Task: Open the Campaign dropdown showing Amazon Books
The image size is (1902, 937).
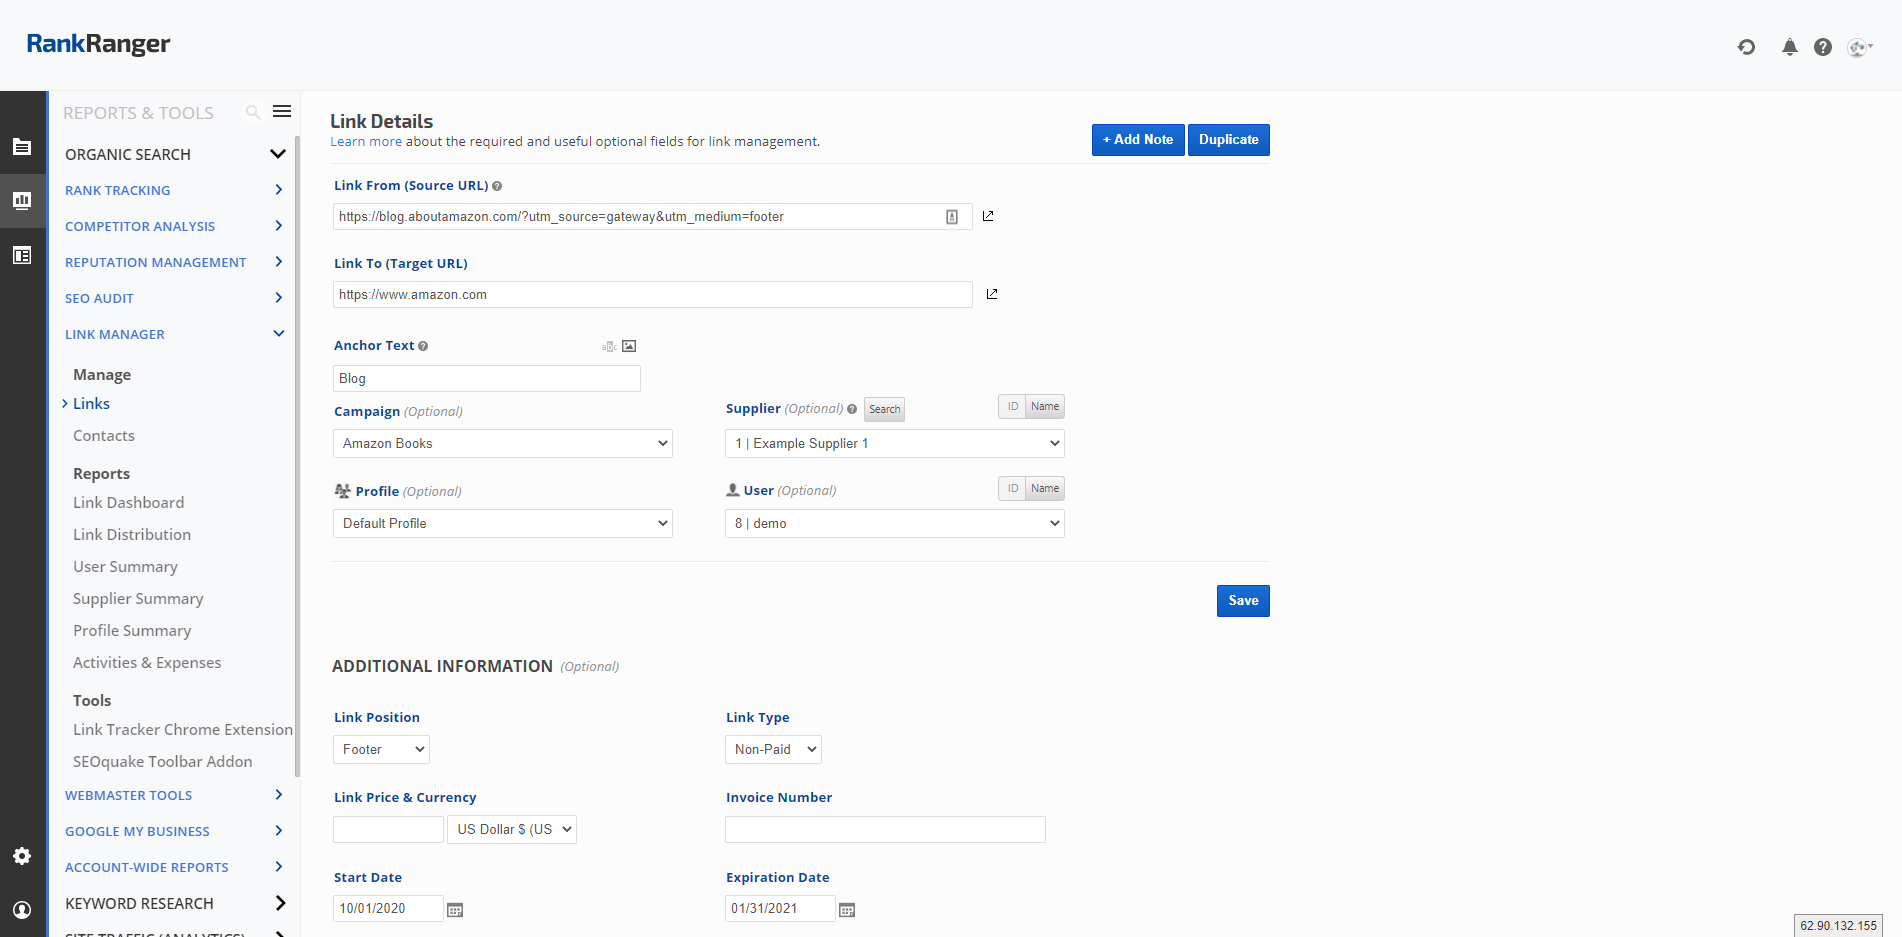Action: coord(502,444)
